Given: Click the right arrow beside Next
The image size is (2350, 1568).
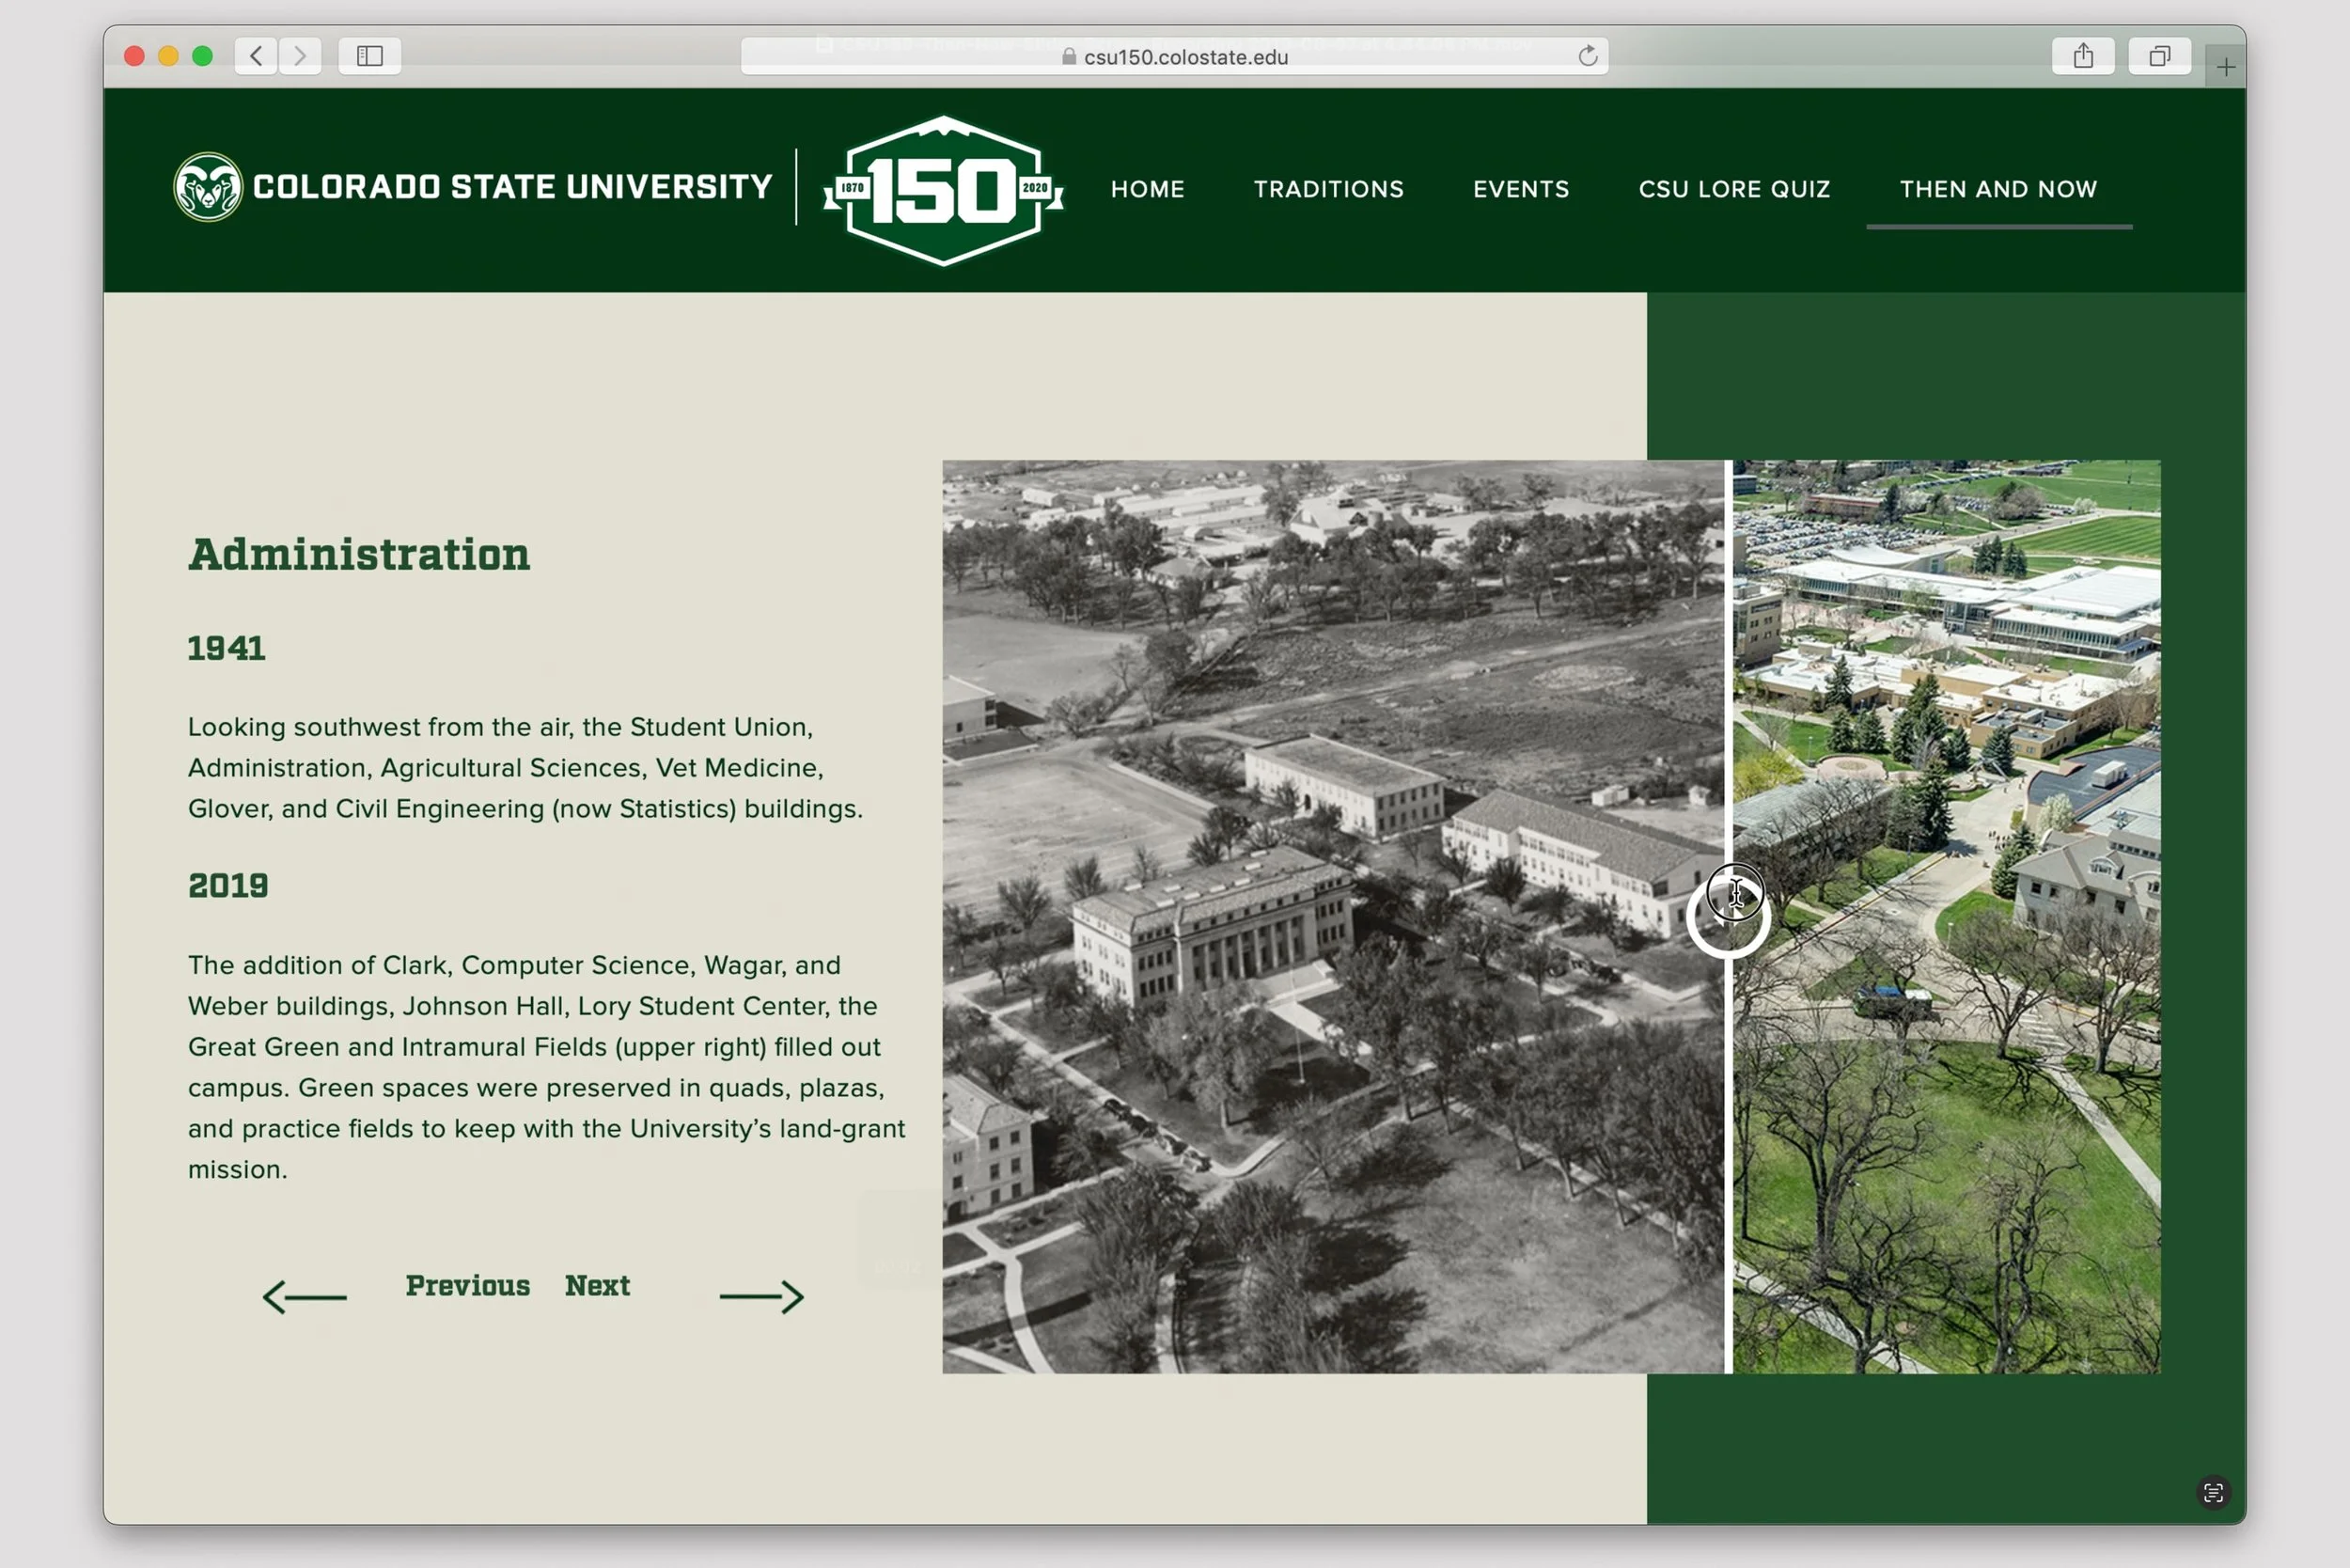Looking at the screenshot, I should pyautogui.click(x=762, y=1297).
